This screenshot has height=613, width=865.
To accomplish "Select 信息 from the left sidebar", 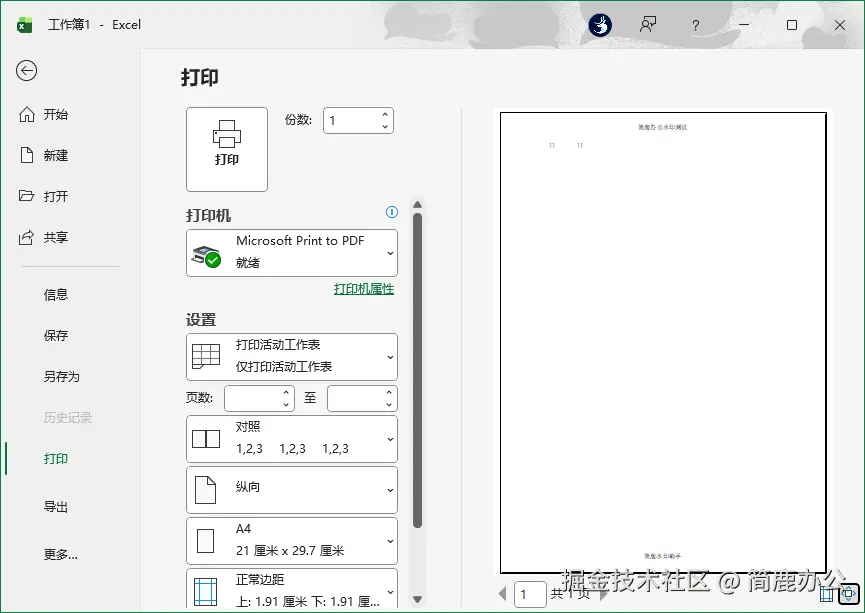I will coord(57,294).
